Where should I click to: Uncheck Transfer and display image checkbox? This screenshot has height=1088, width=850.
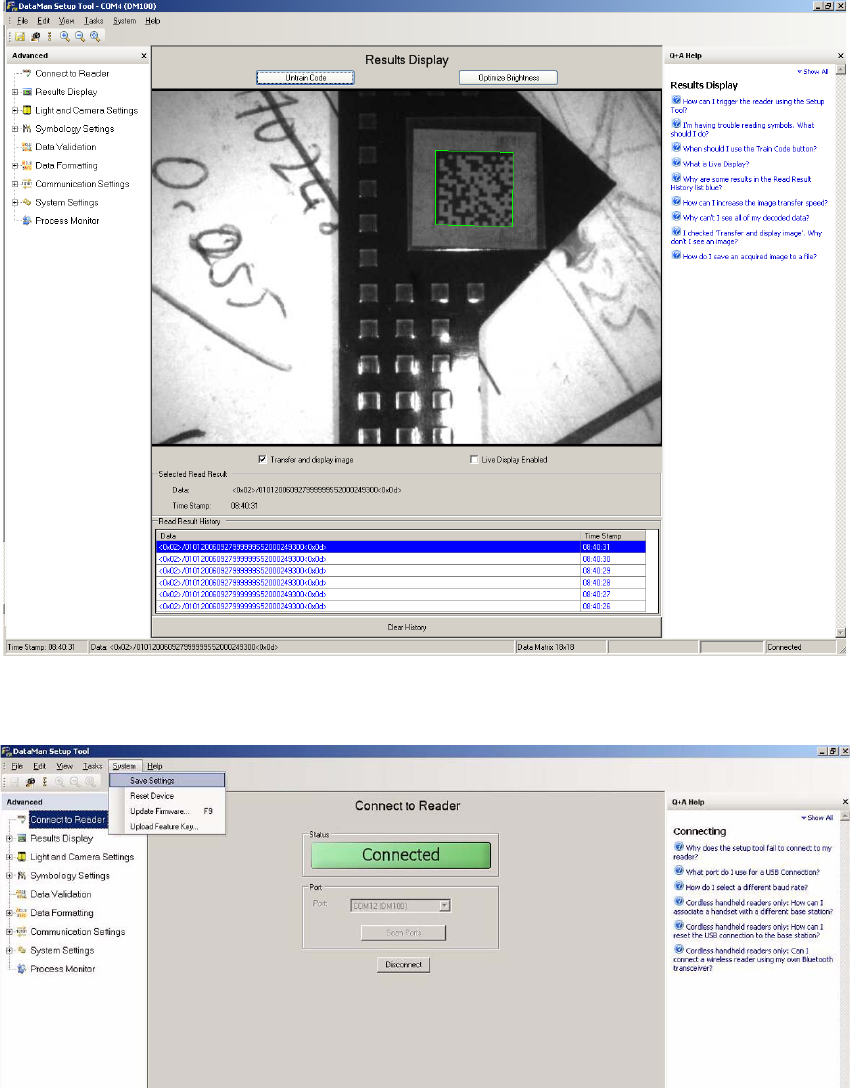[x=262, y=459]
